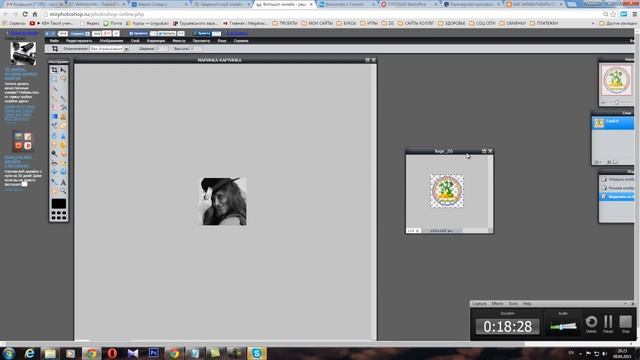Select the second history entry
The width and height of the screenshot is (640, 360).
(616, 188)
